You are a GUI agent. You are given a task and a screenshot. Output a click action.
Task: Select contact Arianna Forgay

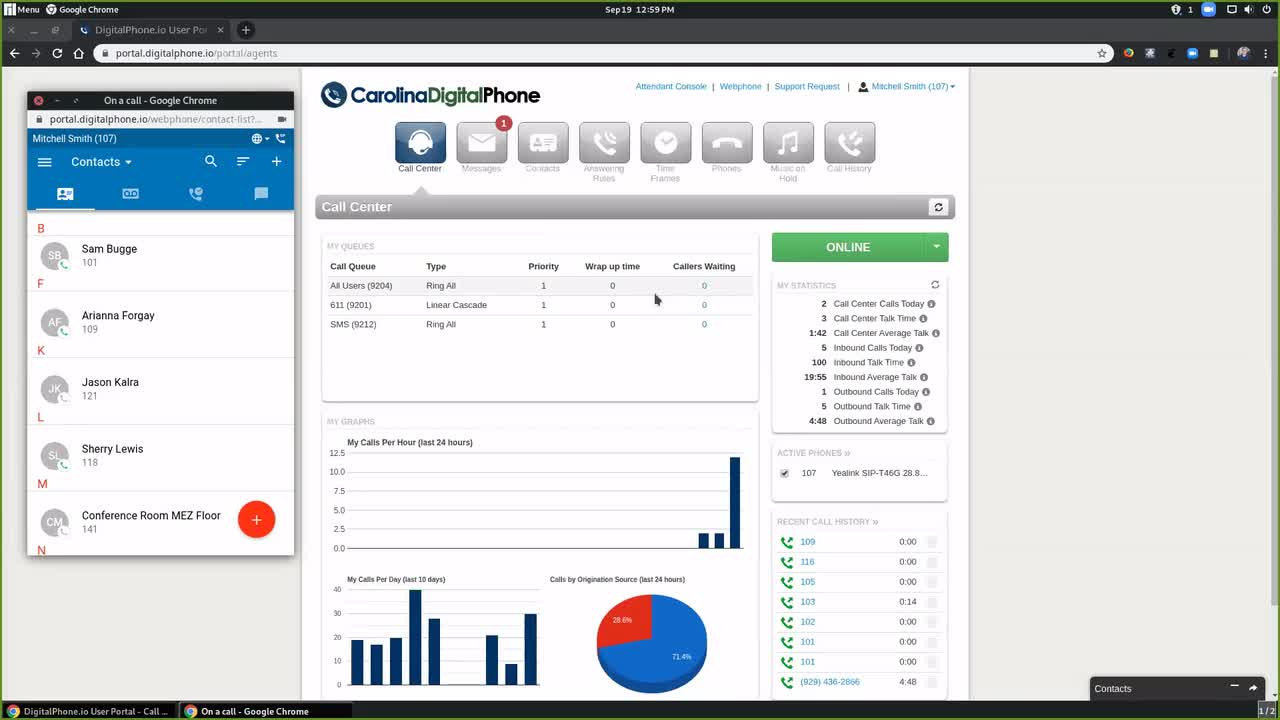(161, 322)
